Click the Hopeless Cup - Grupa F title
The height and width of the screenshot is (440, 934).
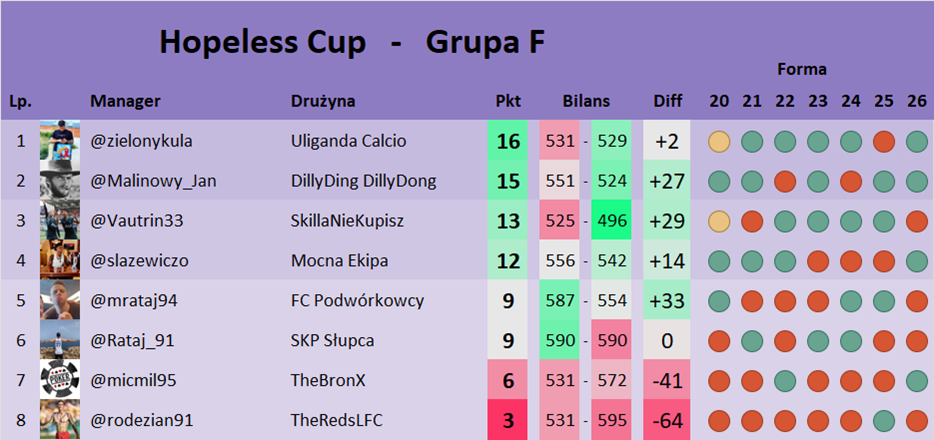coord(351,43)
